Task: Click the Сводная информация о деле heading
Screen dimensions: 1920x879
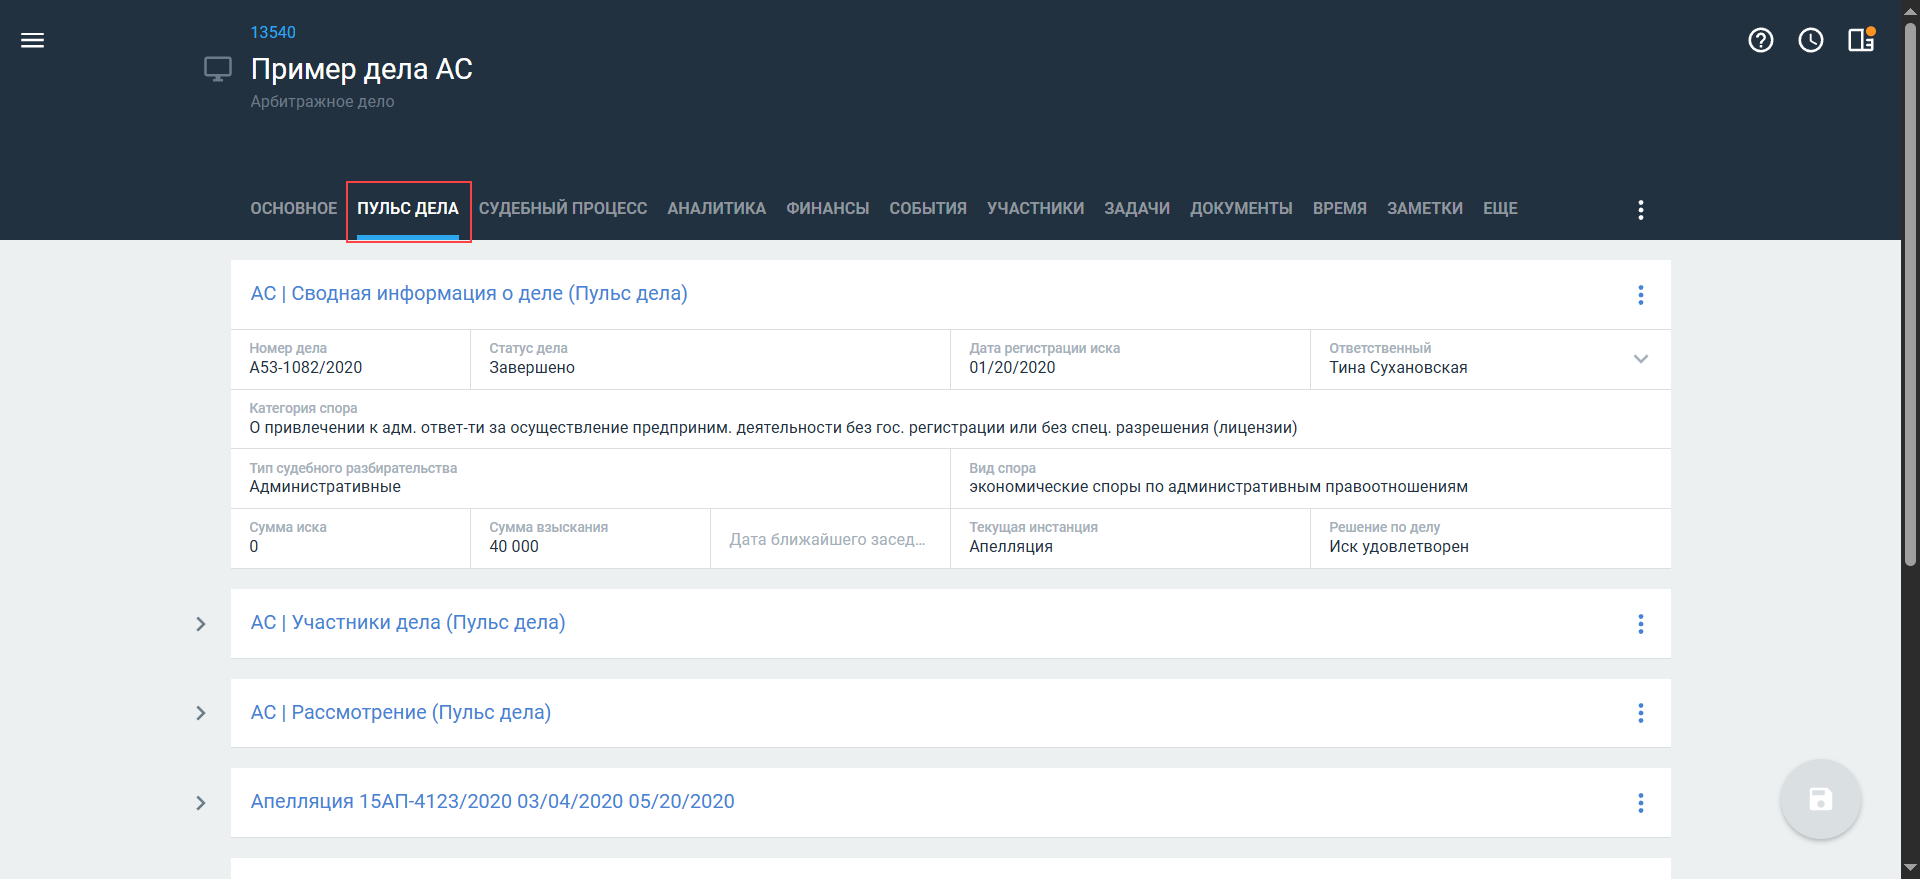Action: click(x=468, y=294)
